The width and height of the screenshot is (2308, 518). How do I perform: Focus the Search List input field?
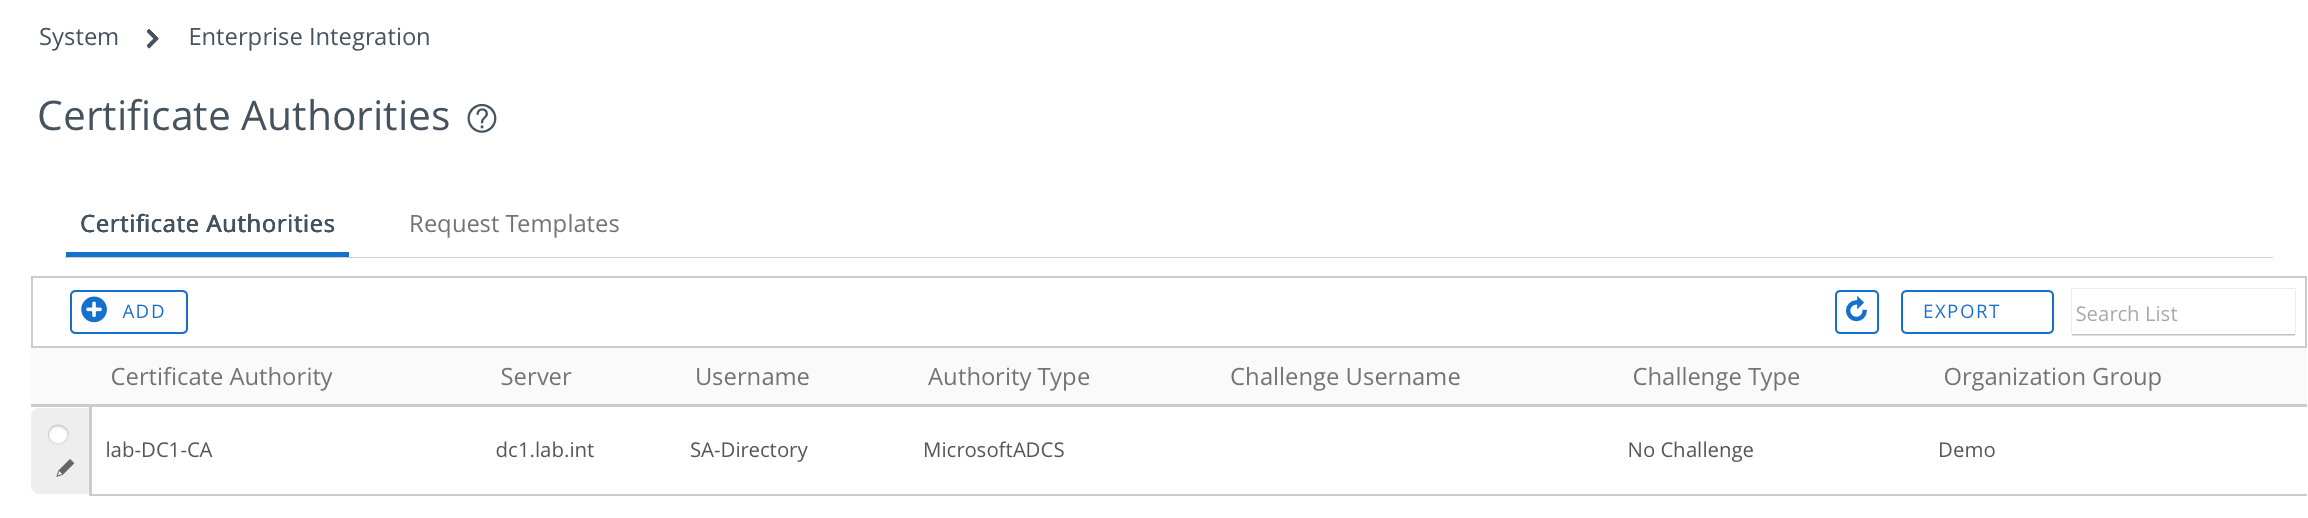2182,313
